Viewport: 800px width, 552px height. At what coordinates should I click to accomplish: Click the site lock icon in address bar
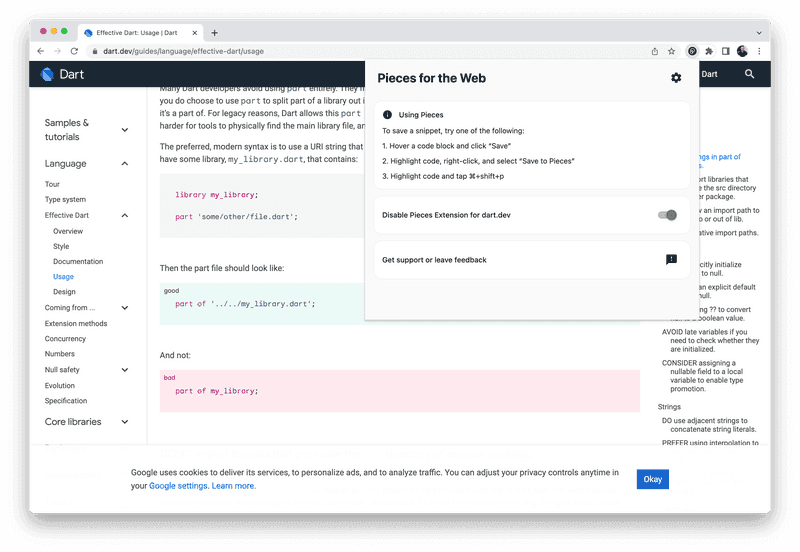[x=94, y=51]
